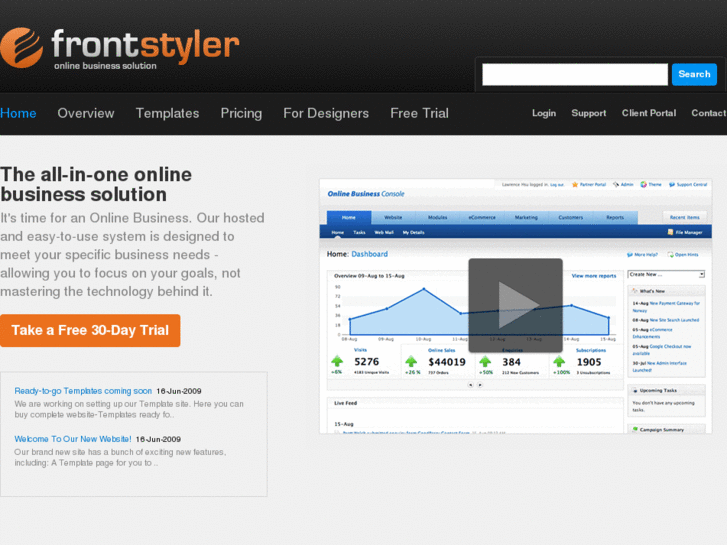Select the Website tab in console

click(x=393, y=218)
